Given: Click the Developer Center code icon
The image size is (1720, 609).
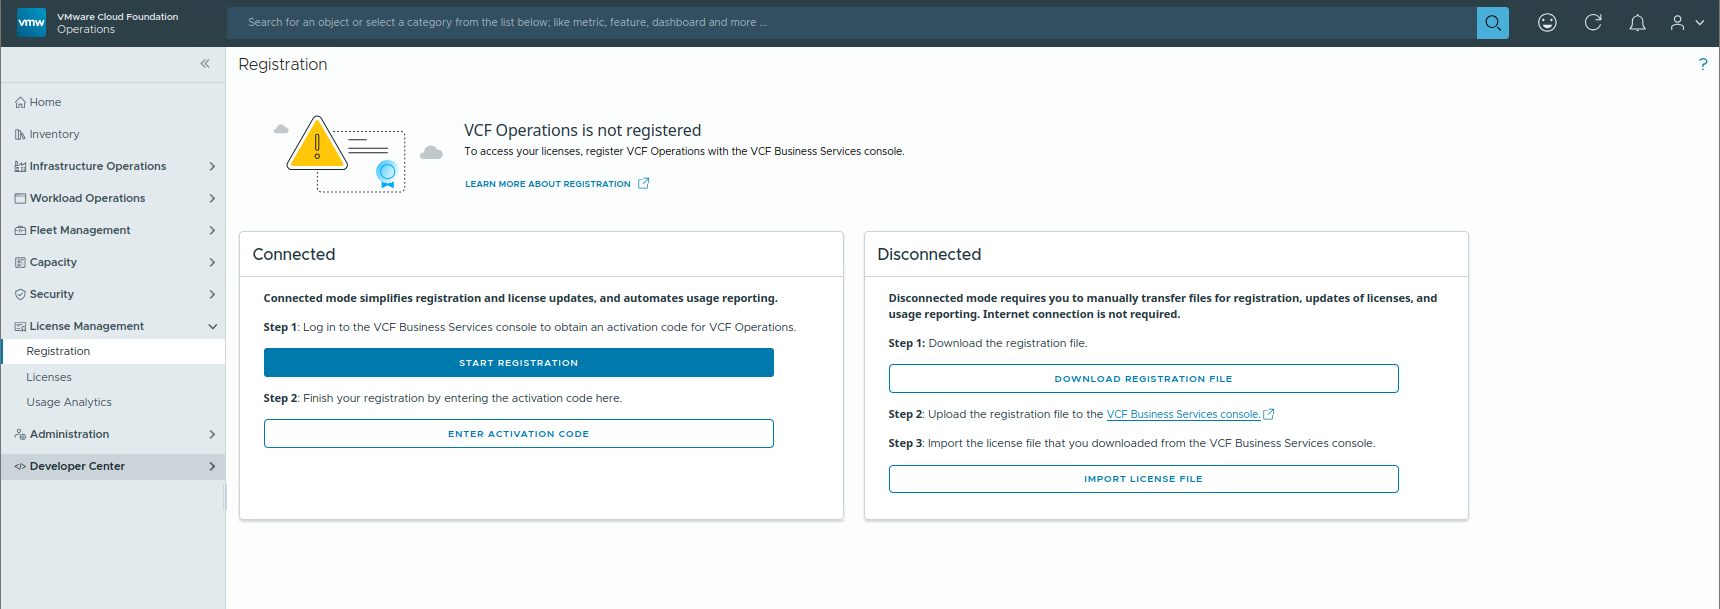Looking at the screenshot, I should tap(20, 466).
